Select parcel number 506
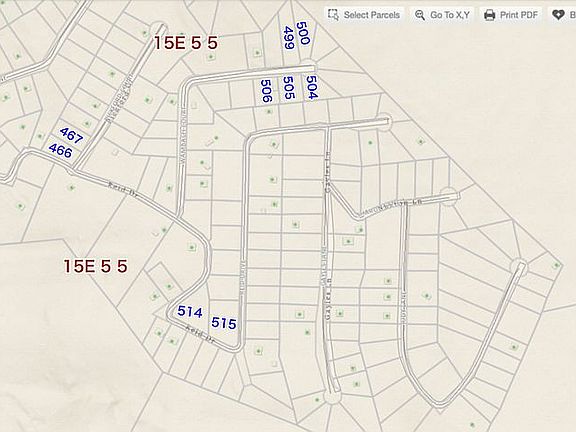The height and width of the screenshot is (432, 576). pos(266,91)
